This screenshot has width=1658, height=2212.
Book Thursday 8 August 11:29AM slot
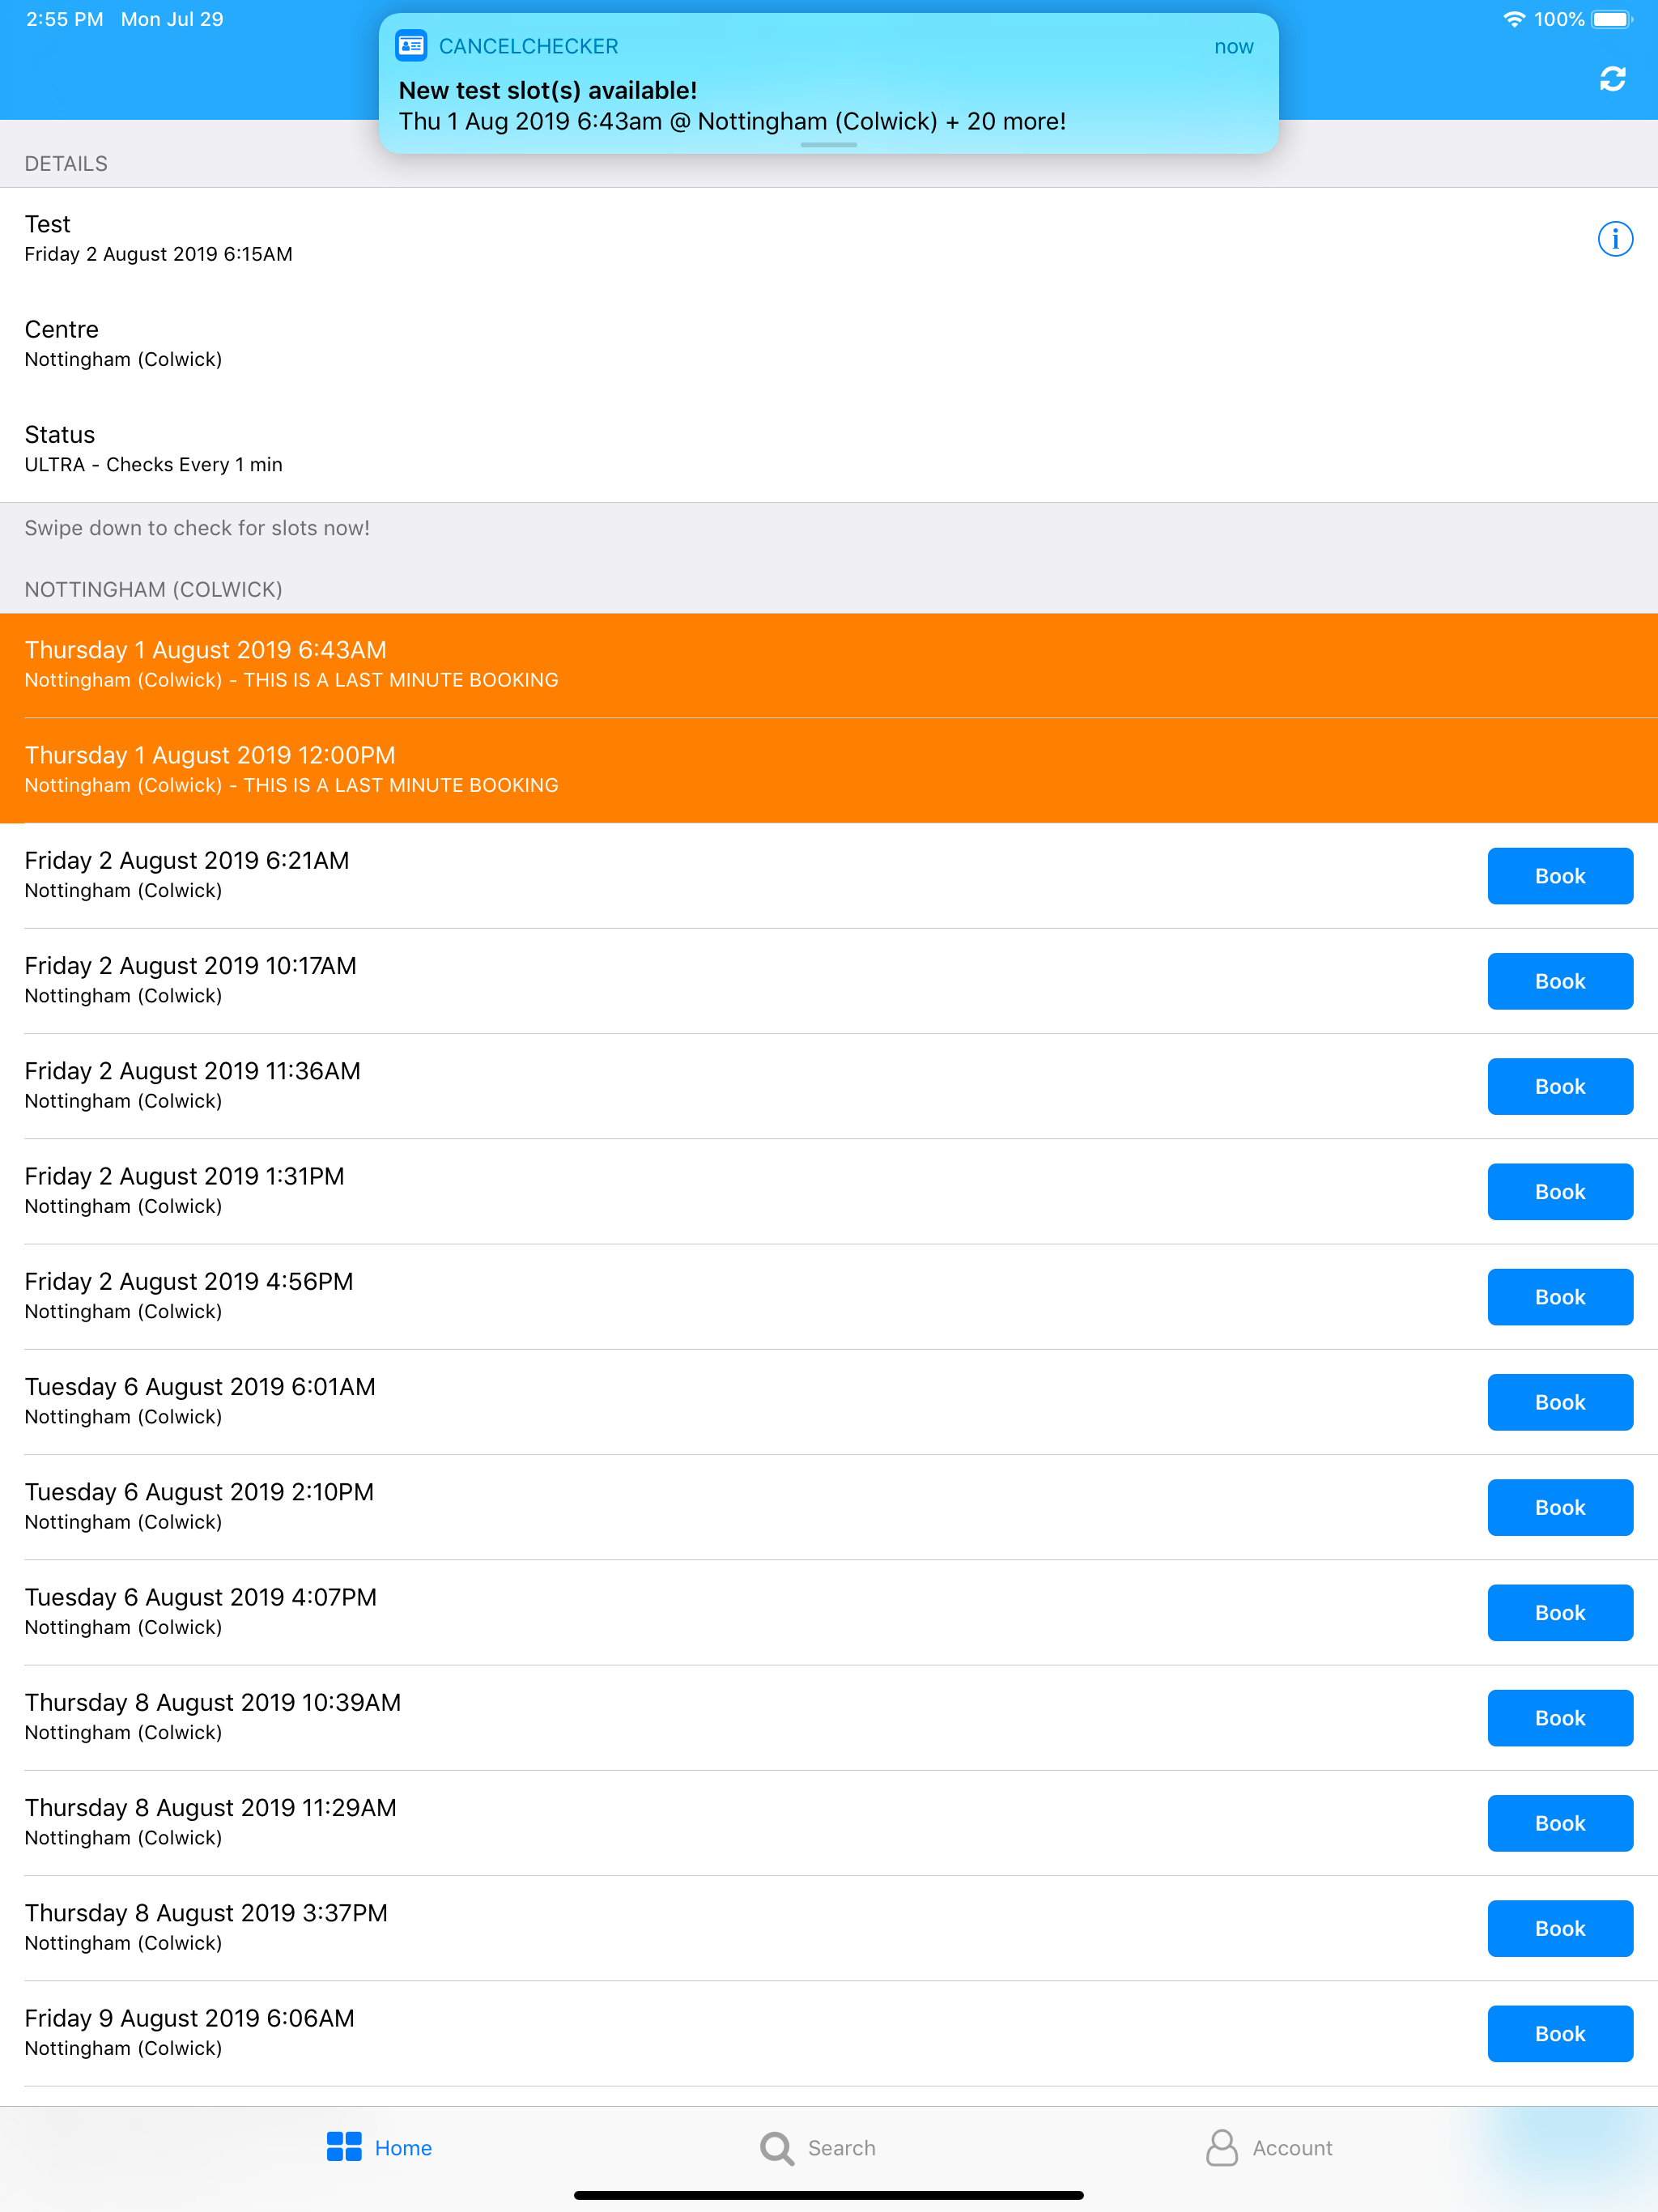pos(1560,1823)
